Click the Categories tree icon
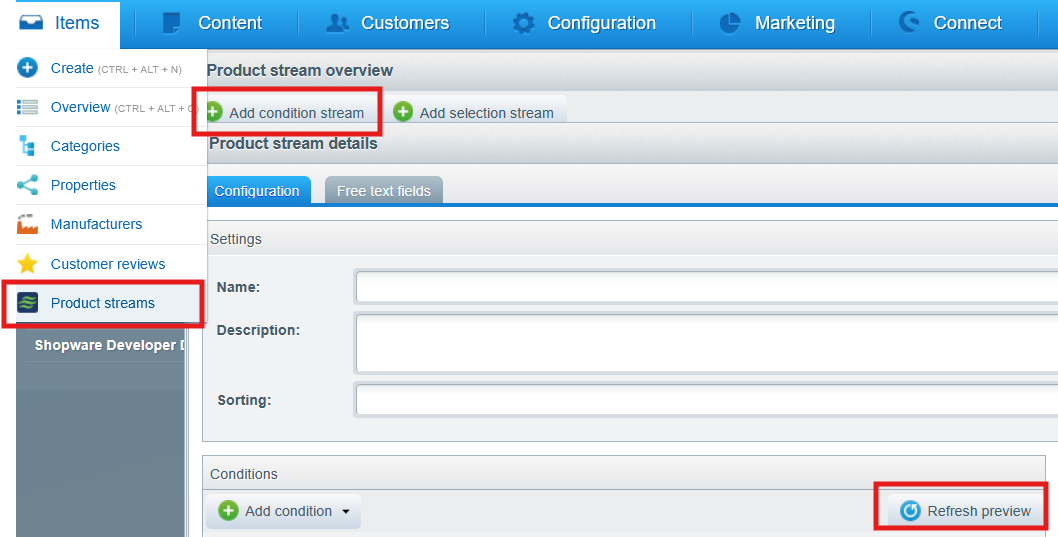This screenshot has height=537, width=1058. click(27, 146)
